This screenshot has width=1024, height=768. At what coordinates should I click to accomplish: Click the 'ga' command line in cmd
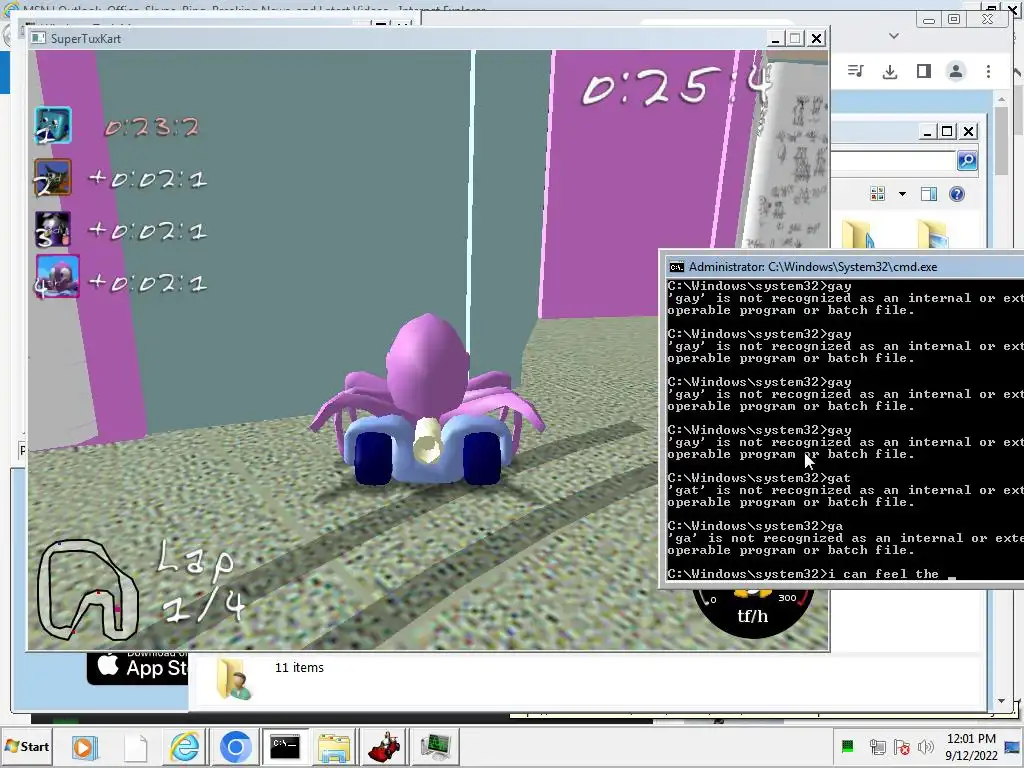(x=755, y=526)
